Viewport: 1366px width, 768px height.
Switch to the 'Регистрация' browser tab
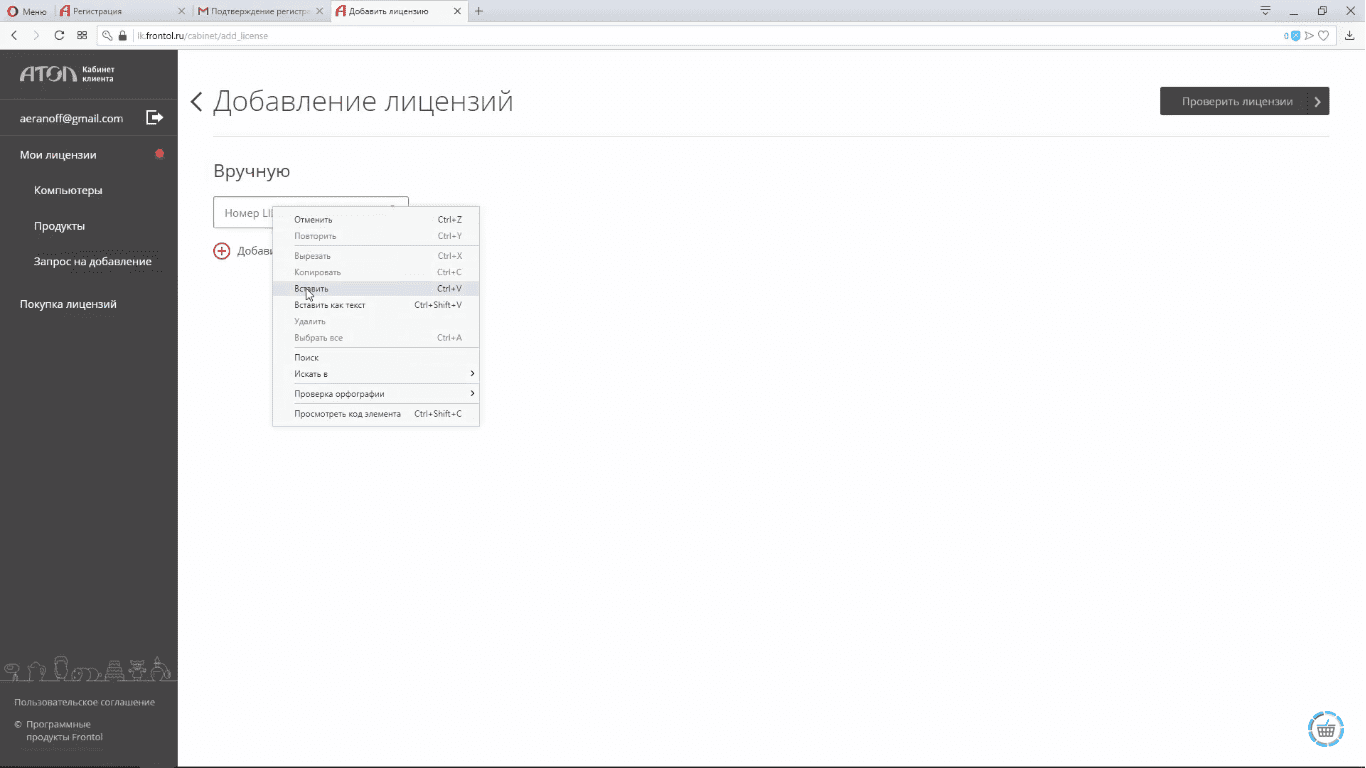pyautogui.click(x=120, y=11)
